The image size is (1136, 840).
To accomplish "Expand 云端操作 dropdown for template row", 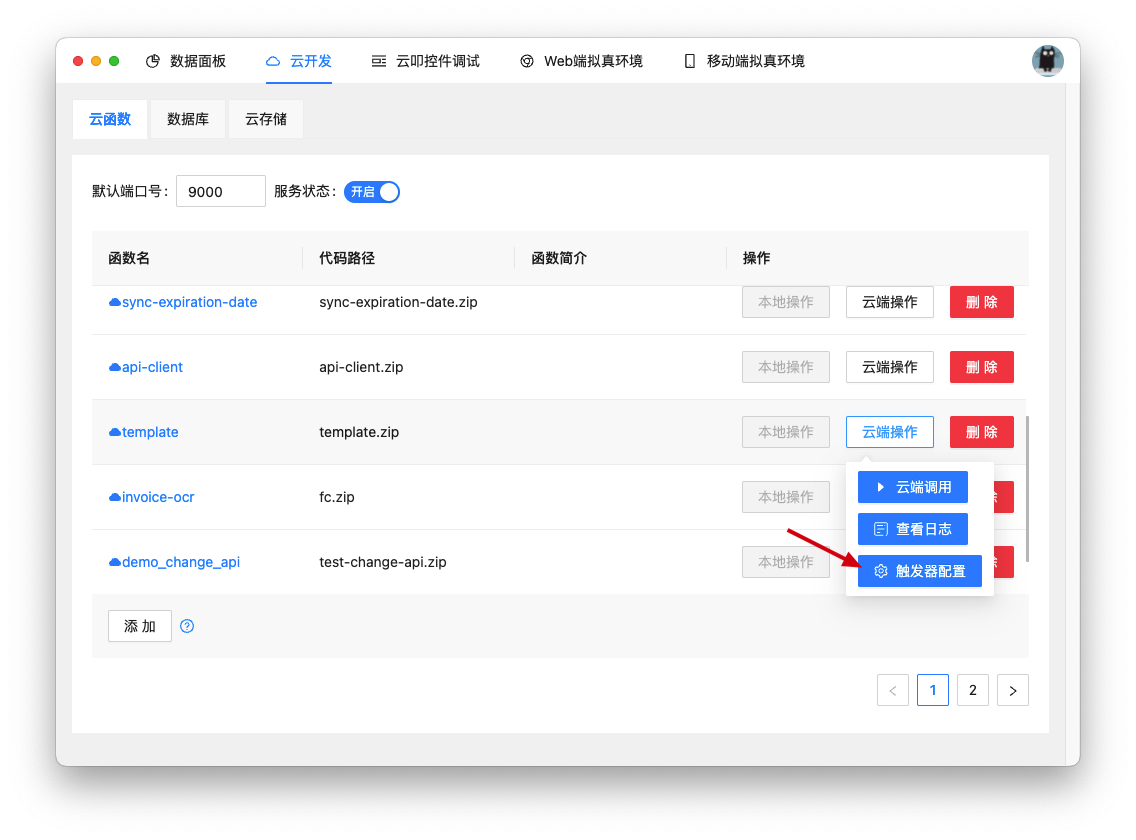I will click(x=889, y=432).
